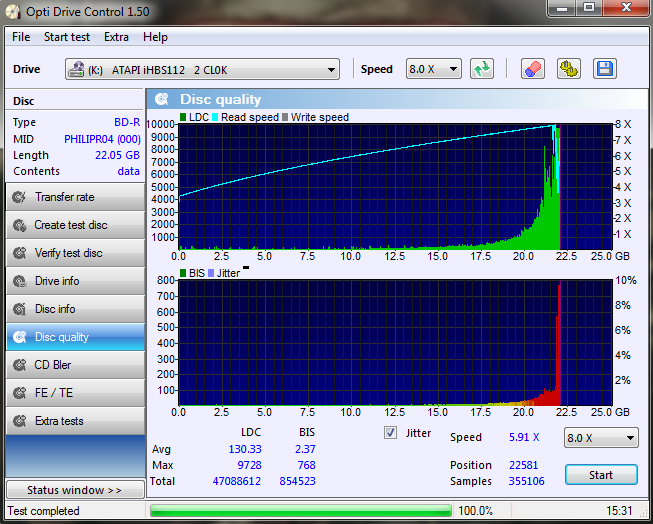
Task: Select the Disc quality page
Action: (75, 337)
